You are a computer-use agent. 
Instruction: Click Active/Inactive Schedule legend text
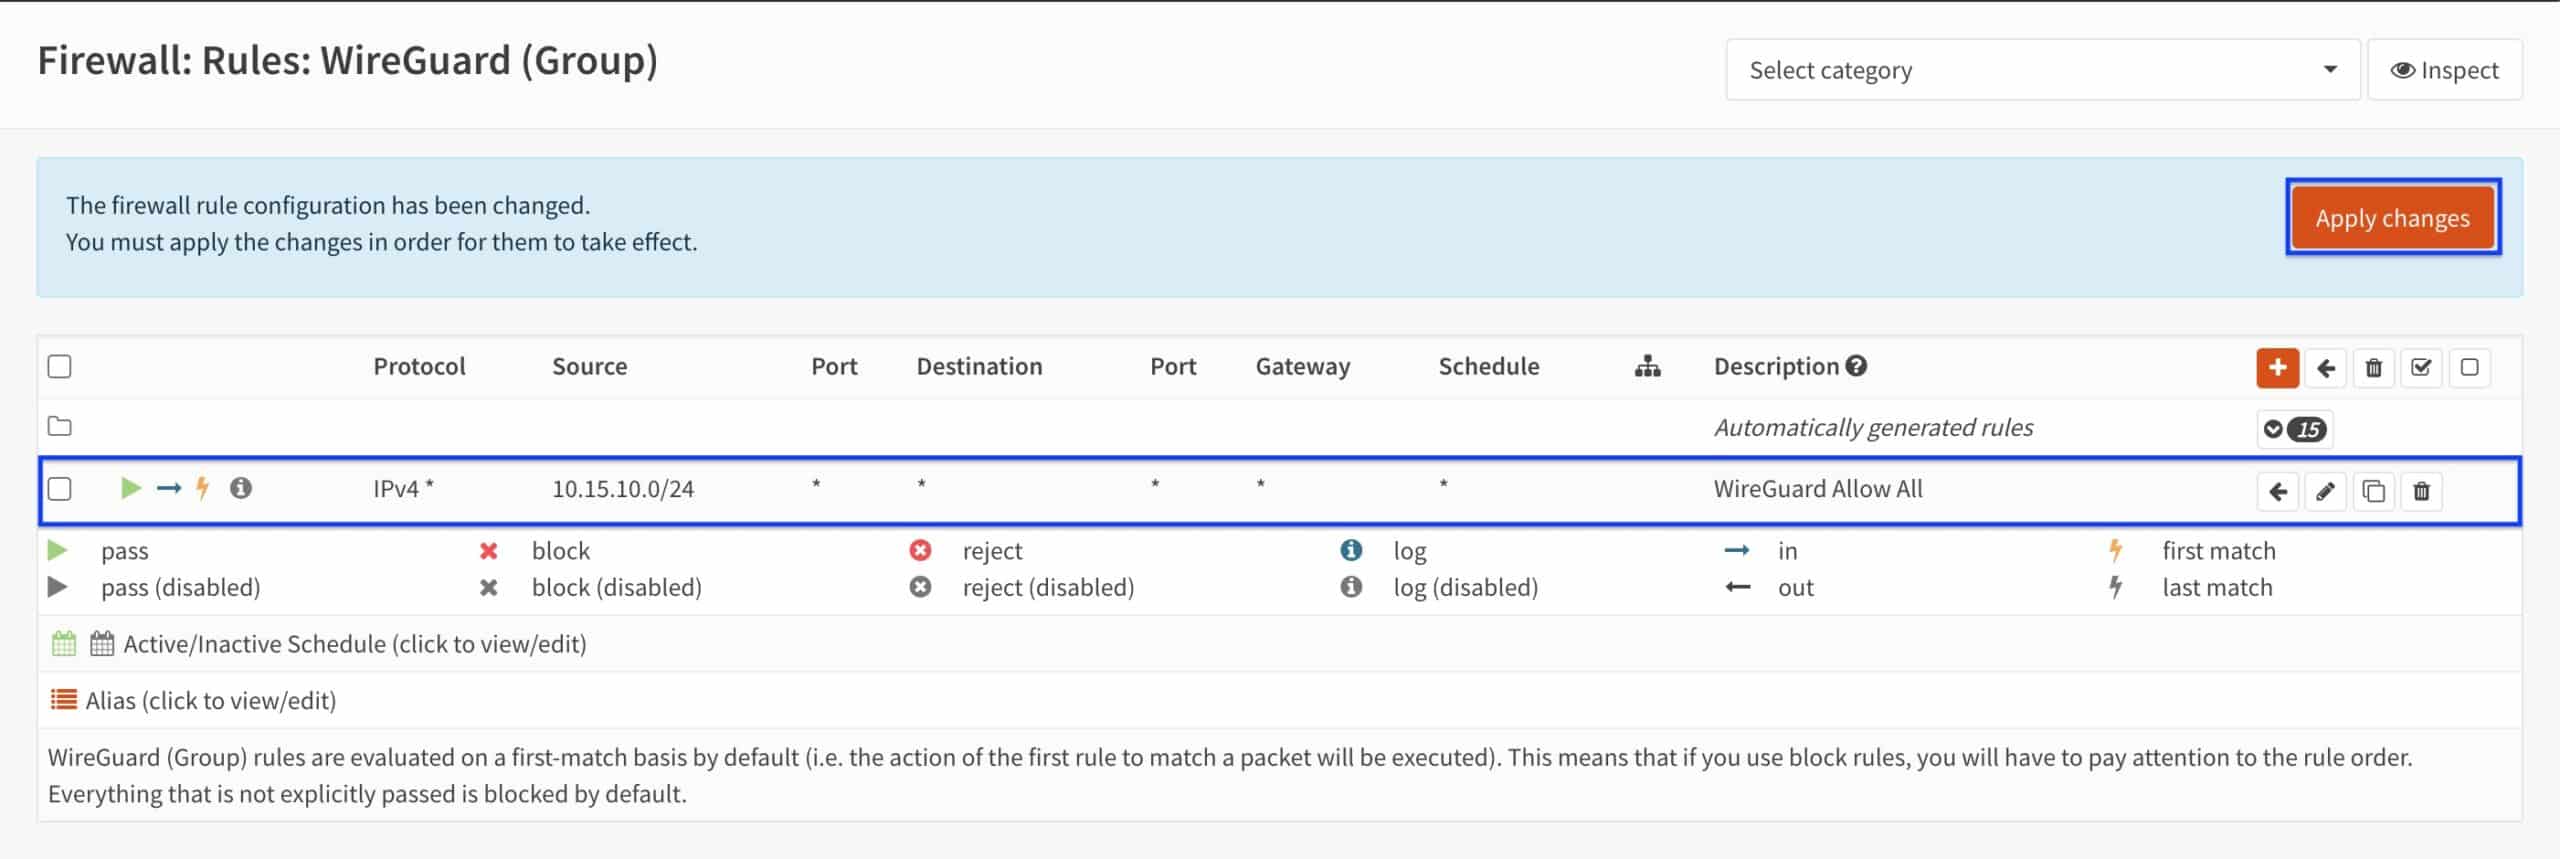click(x=355, y=644)
